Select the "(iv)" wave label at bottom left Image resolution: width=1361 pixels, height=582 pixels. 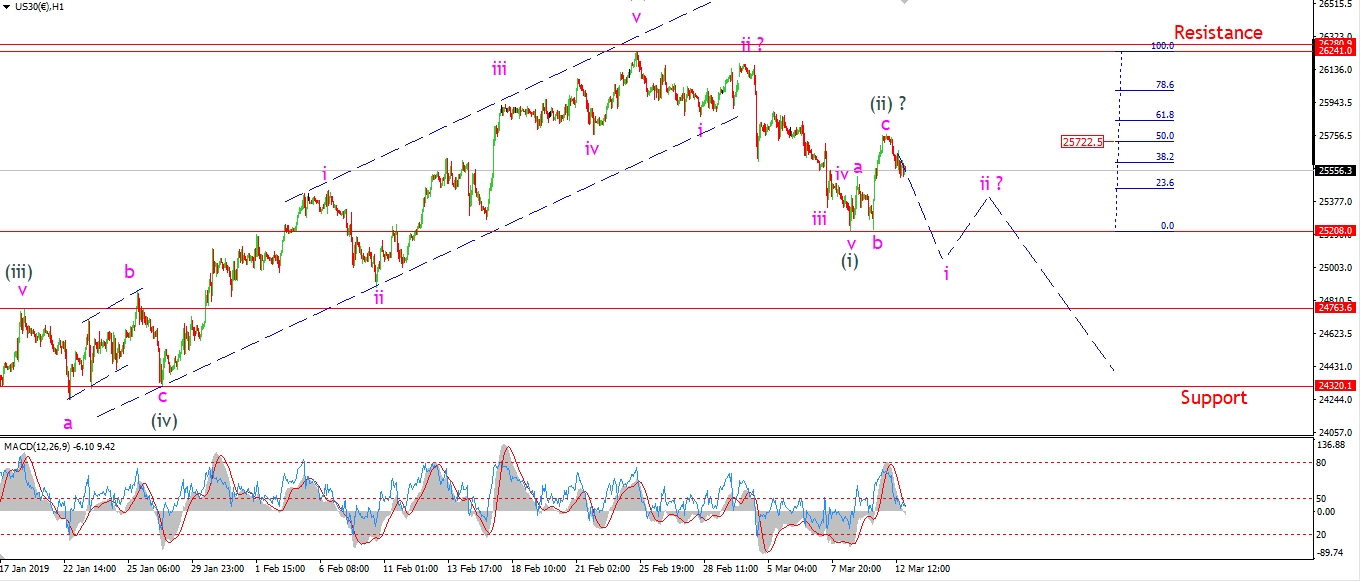[164, 421]
